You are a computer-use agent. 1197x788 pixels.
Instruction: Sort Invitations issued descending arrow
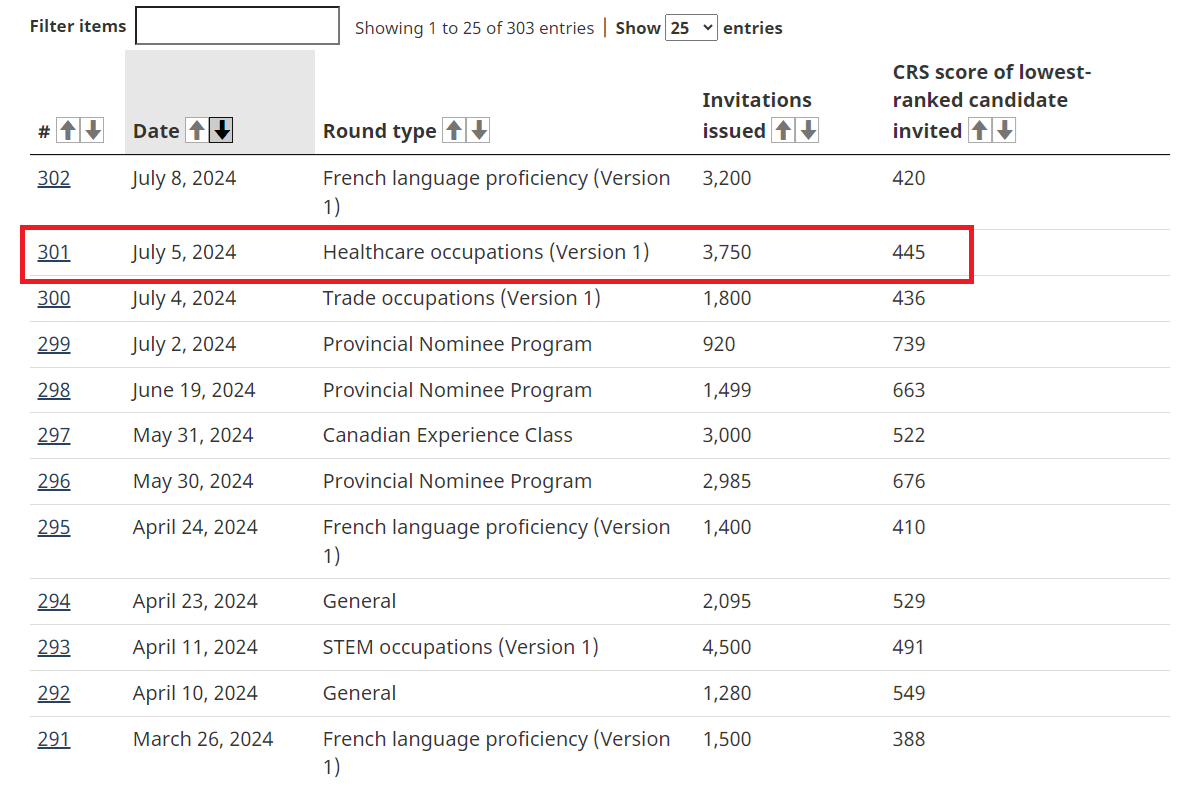click(x=808, y=130)
